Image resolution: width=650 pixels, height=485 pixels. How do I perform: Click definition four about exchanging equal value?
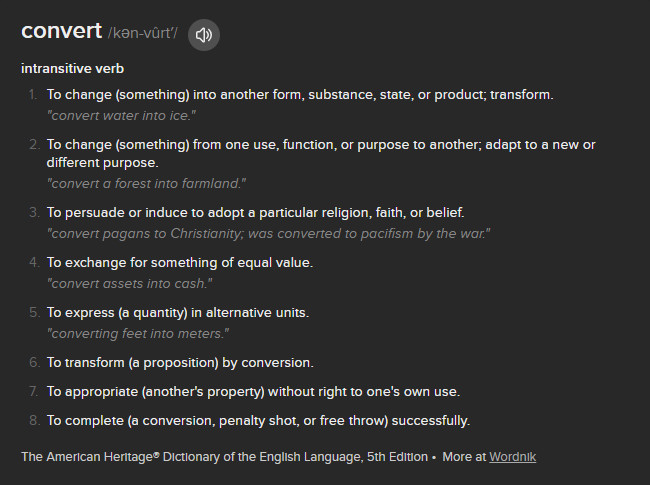[180, 262]
